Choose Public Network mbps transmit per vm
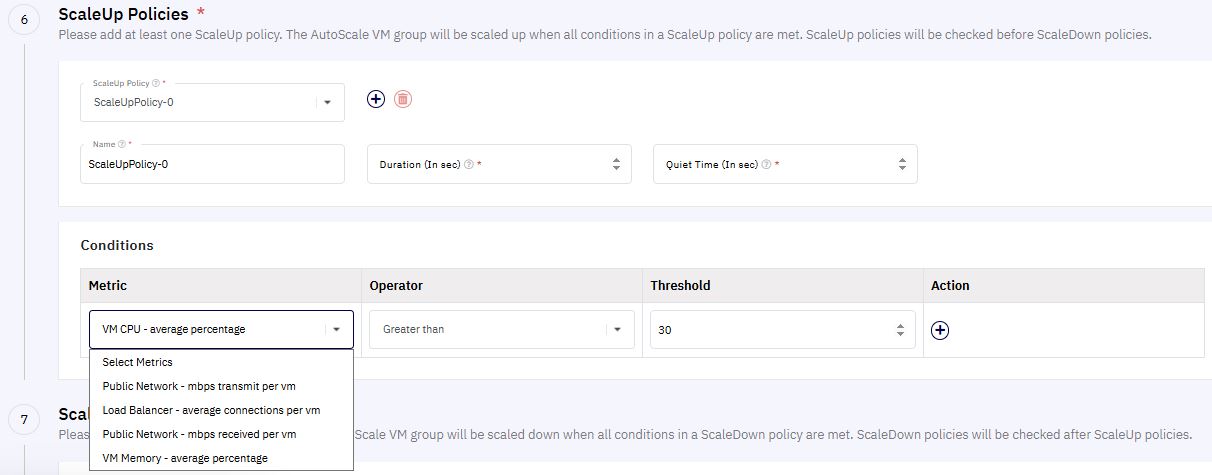The height and width of the screenshot is (475, 1212). coord(221,386)
